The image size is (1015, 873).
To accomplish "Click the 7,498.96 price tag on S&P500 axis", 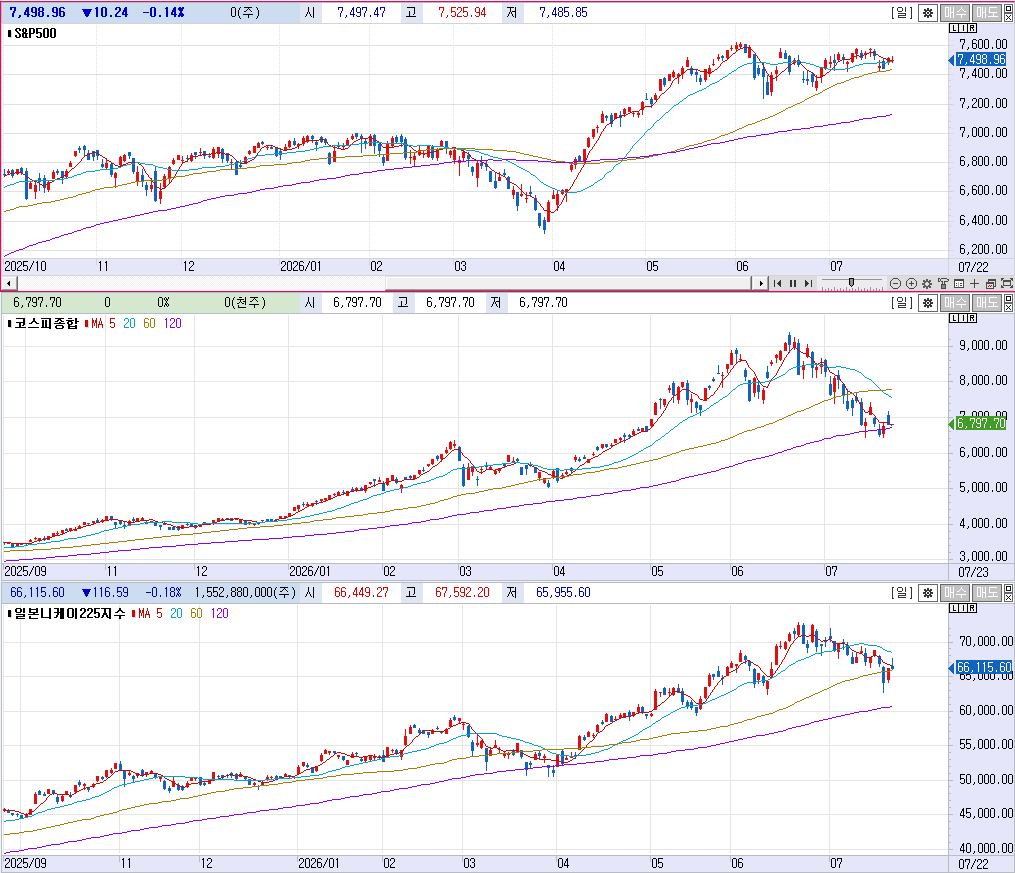I will pyautogui.click(x=981, y=60).
